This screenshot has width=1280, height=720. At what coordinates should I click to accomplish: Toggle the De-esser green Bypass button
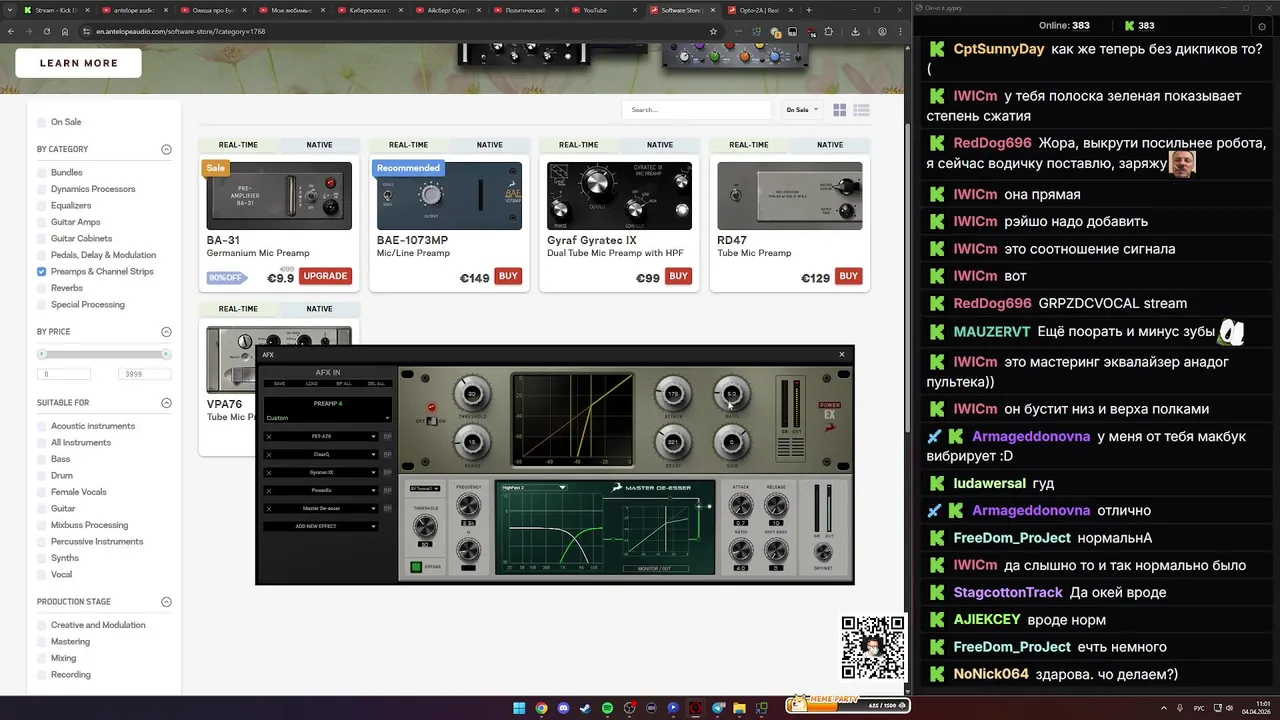click(x=417, y=566)
